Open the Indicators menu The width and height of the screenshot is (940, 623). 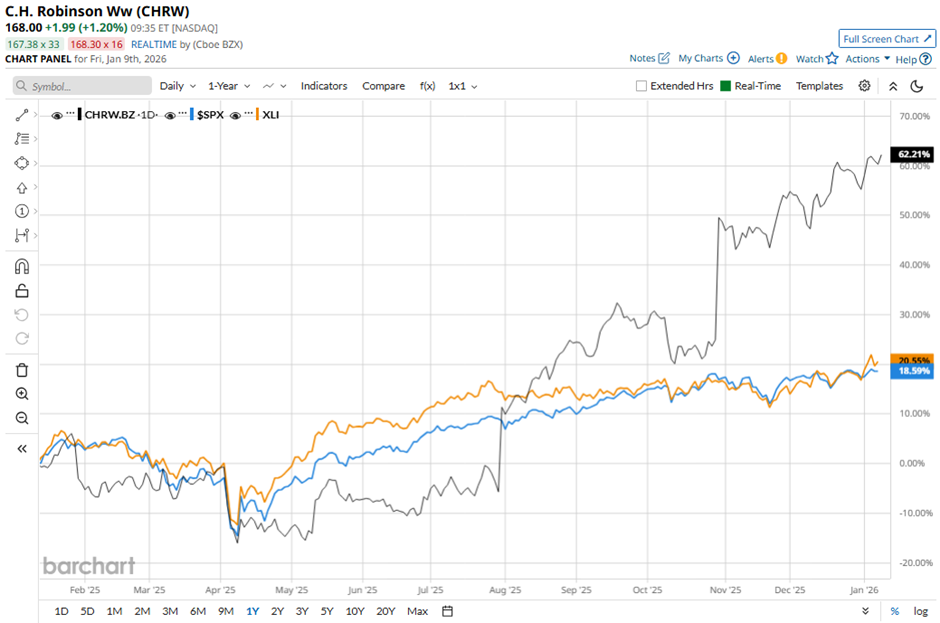[x=324, y=86]
